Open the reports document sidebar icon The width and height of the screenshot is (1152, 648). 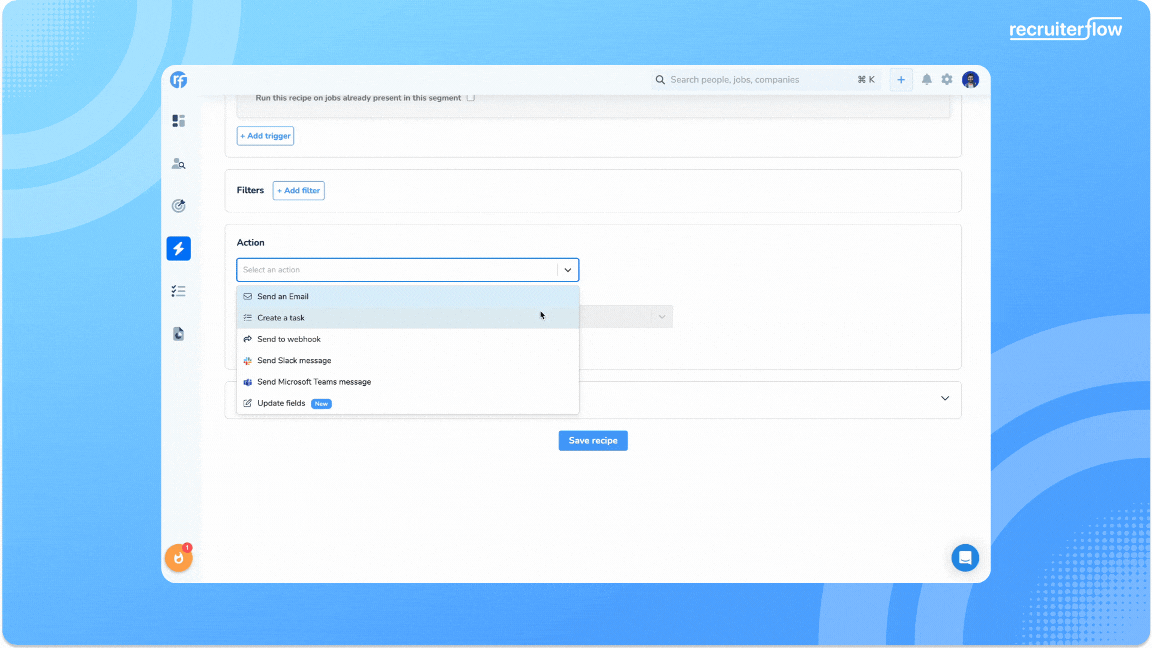tap(179, 334)
